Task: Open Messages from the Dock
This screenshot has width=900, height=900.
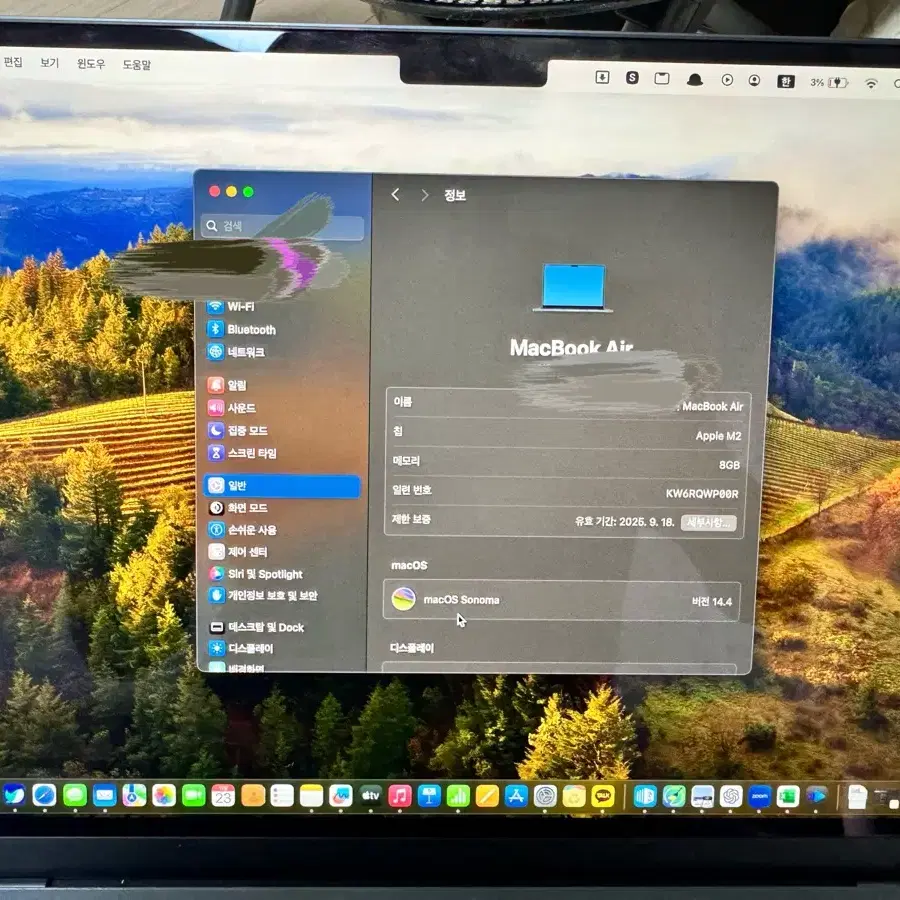Action: pos(75,795)
